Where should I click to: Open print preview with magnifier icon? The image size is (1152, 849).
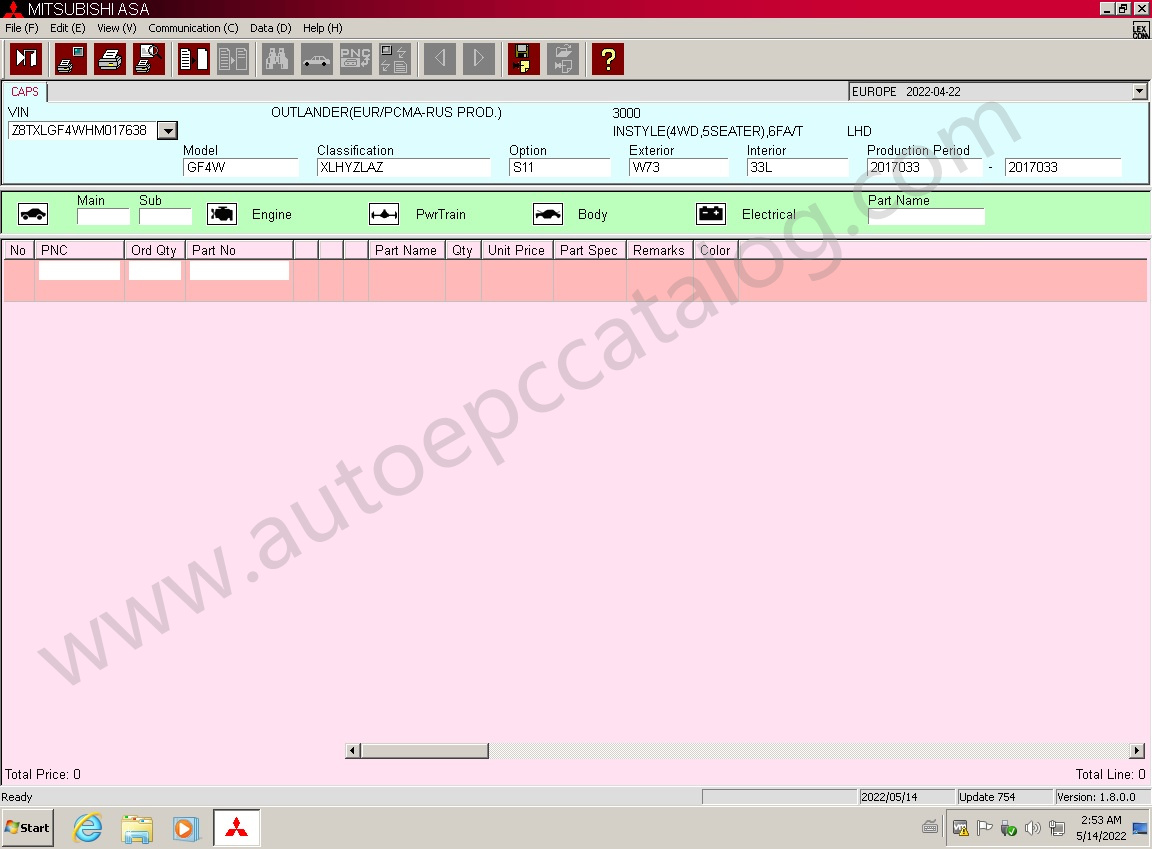[149, 59]
